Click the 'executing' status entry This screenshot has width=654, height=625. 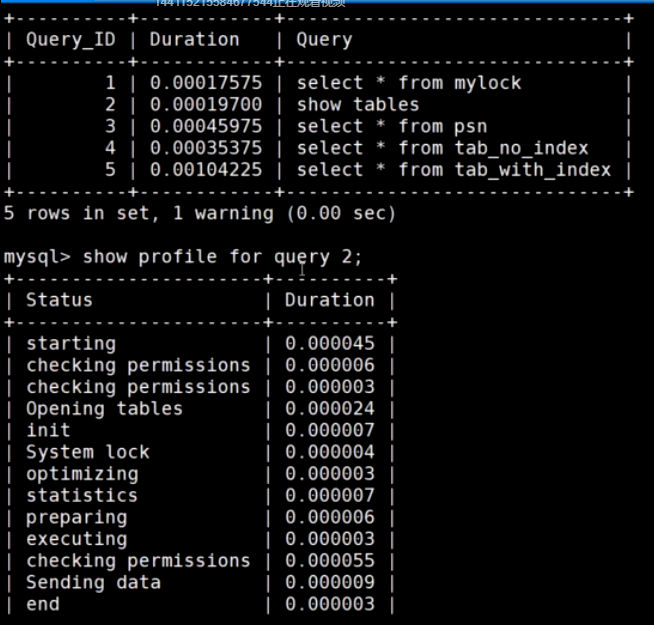pos(76,539)
